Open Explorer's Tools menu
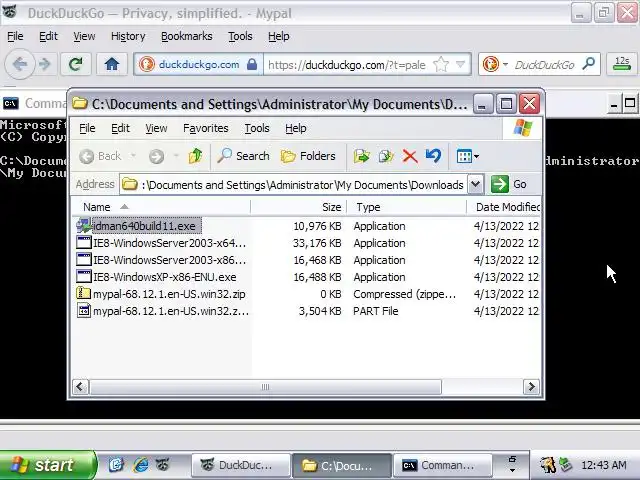 coord(257,128)
